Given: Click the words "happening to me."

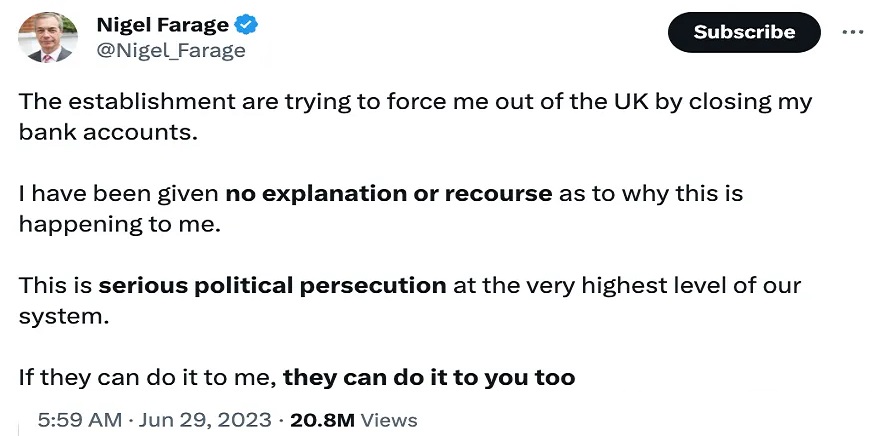Looking at the screenshot, I should pos(118,224).
